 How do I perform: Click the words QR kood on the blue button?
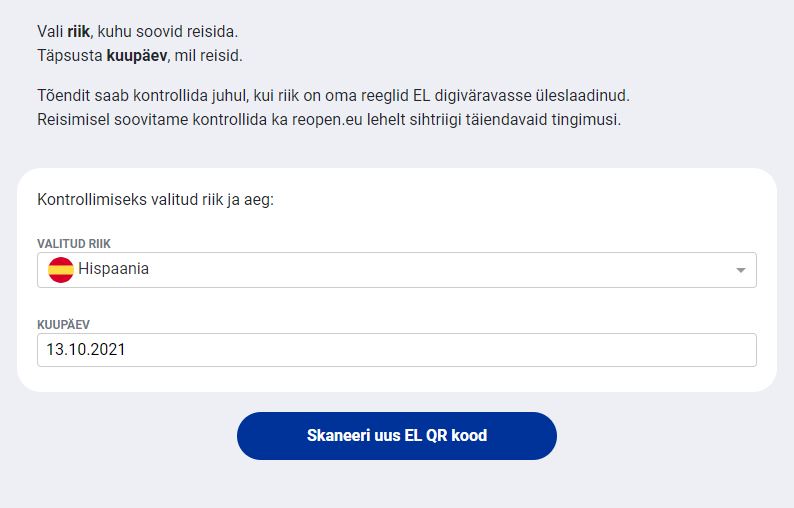coord(457,436)
